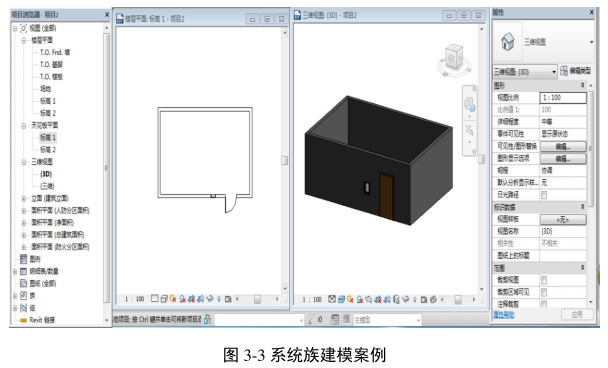This screenshot has width=608, height=368.
Task: Toggle the 裁剪区域可见 checkbox
Action: point(544,292)
